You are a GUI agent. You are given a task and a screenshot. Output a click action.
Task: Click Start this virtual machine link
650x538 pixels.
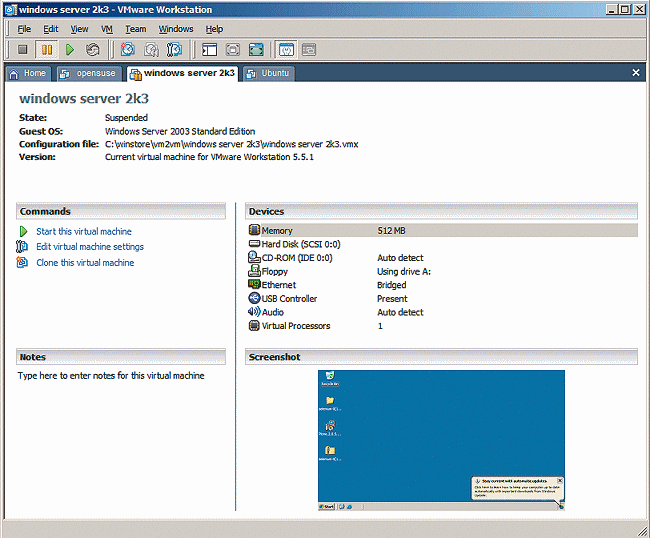pos(83,231)
